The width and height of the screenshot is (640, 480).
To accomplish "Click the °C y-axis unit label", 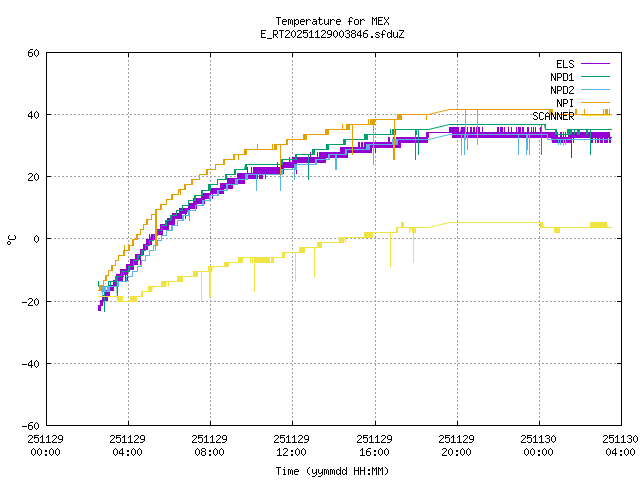I will 11,239.
